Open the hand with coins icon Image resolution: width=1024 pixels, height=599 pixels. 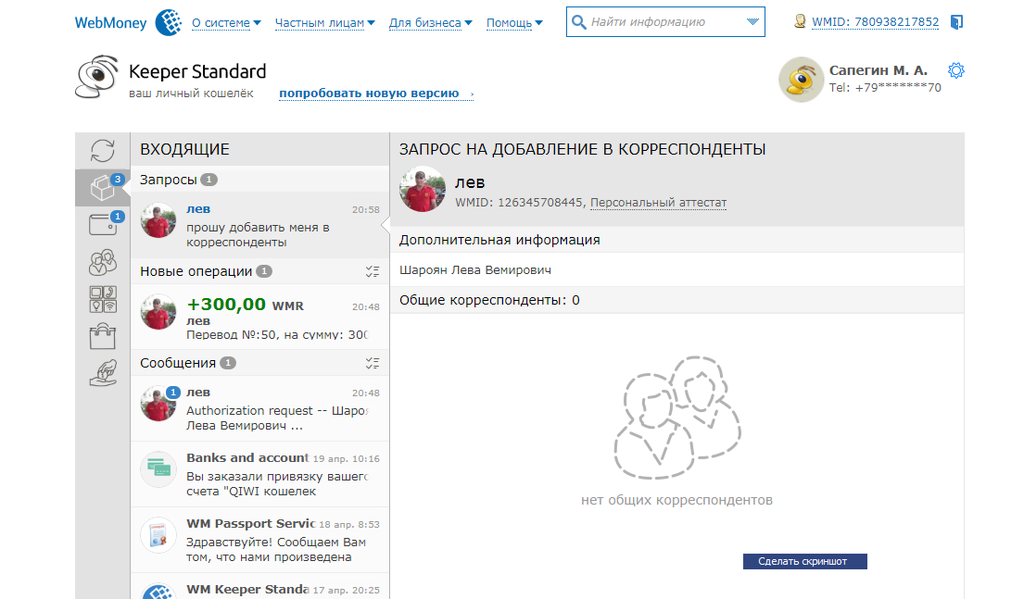click(x=102, y=373)
